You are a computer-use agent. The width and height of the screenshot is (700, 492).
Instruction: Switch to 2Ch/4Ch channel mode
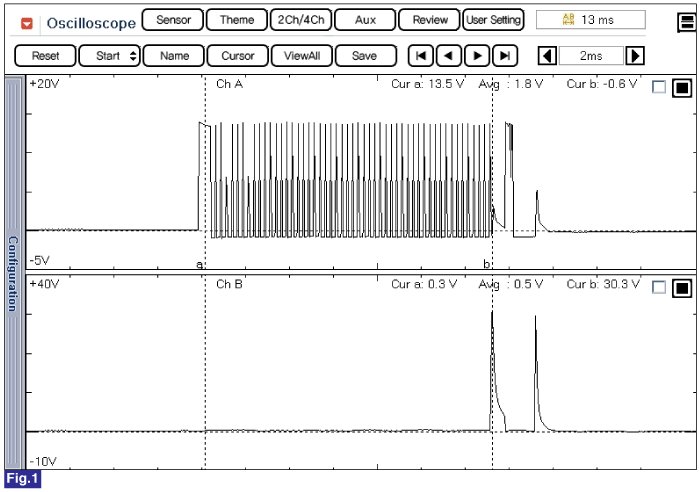pos(300,20)
